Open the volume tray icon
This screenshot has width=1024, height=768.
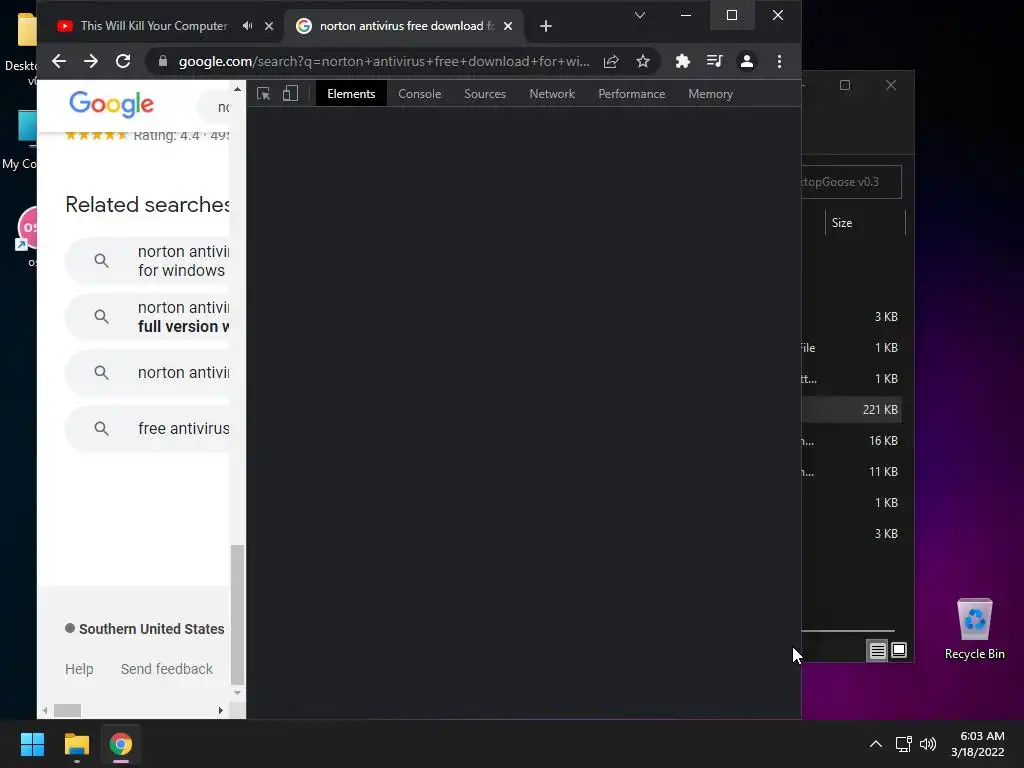pos(928,744)
